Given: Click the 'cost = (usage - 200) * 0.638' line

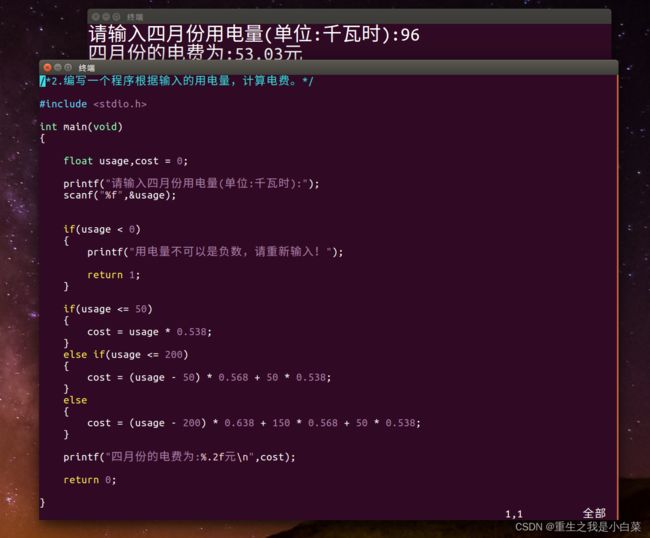Looking at the screenshot, I should pyautogui.click(x=254, y=423).
